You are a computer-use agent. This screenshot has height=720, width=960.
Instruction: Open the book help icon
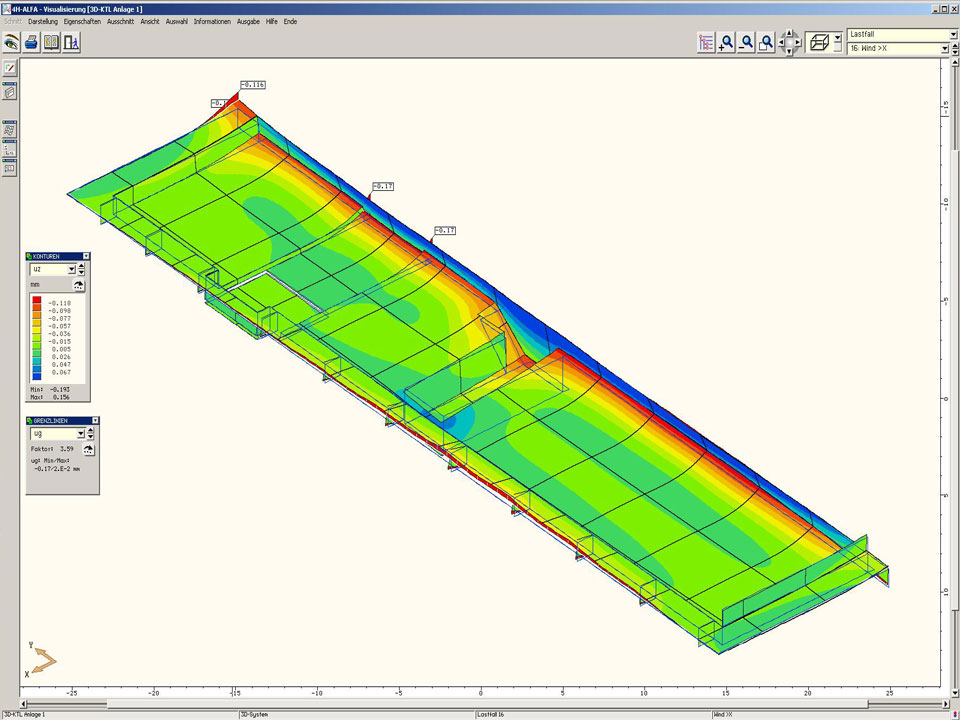[x=51, y=42]
